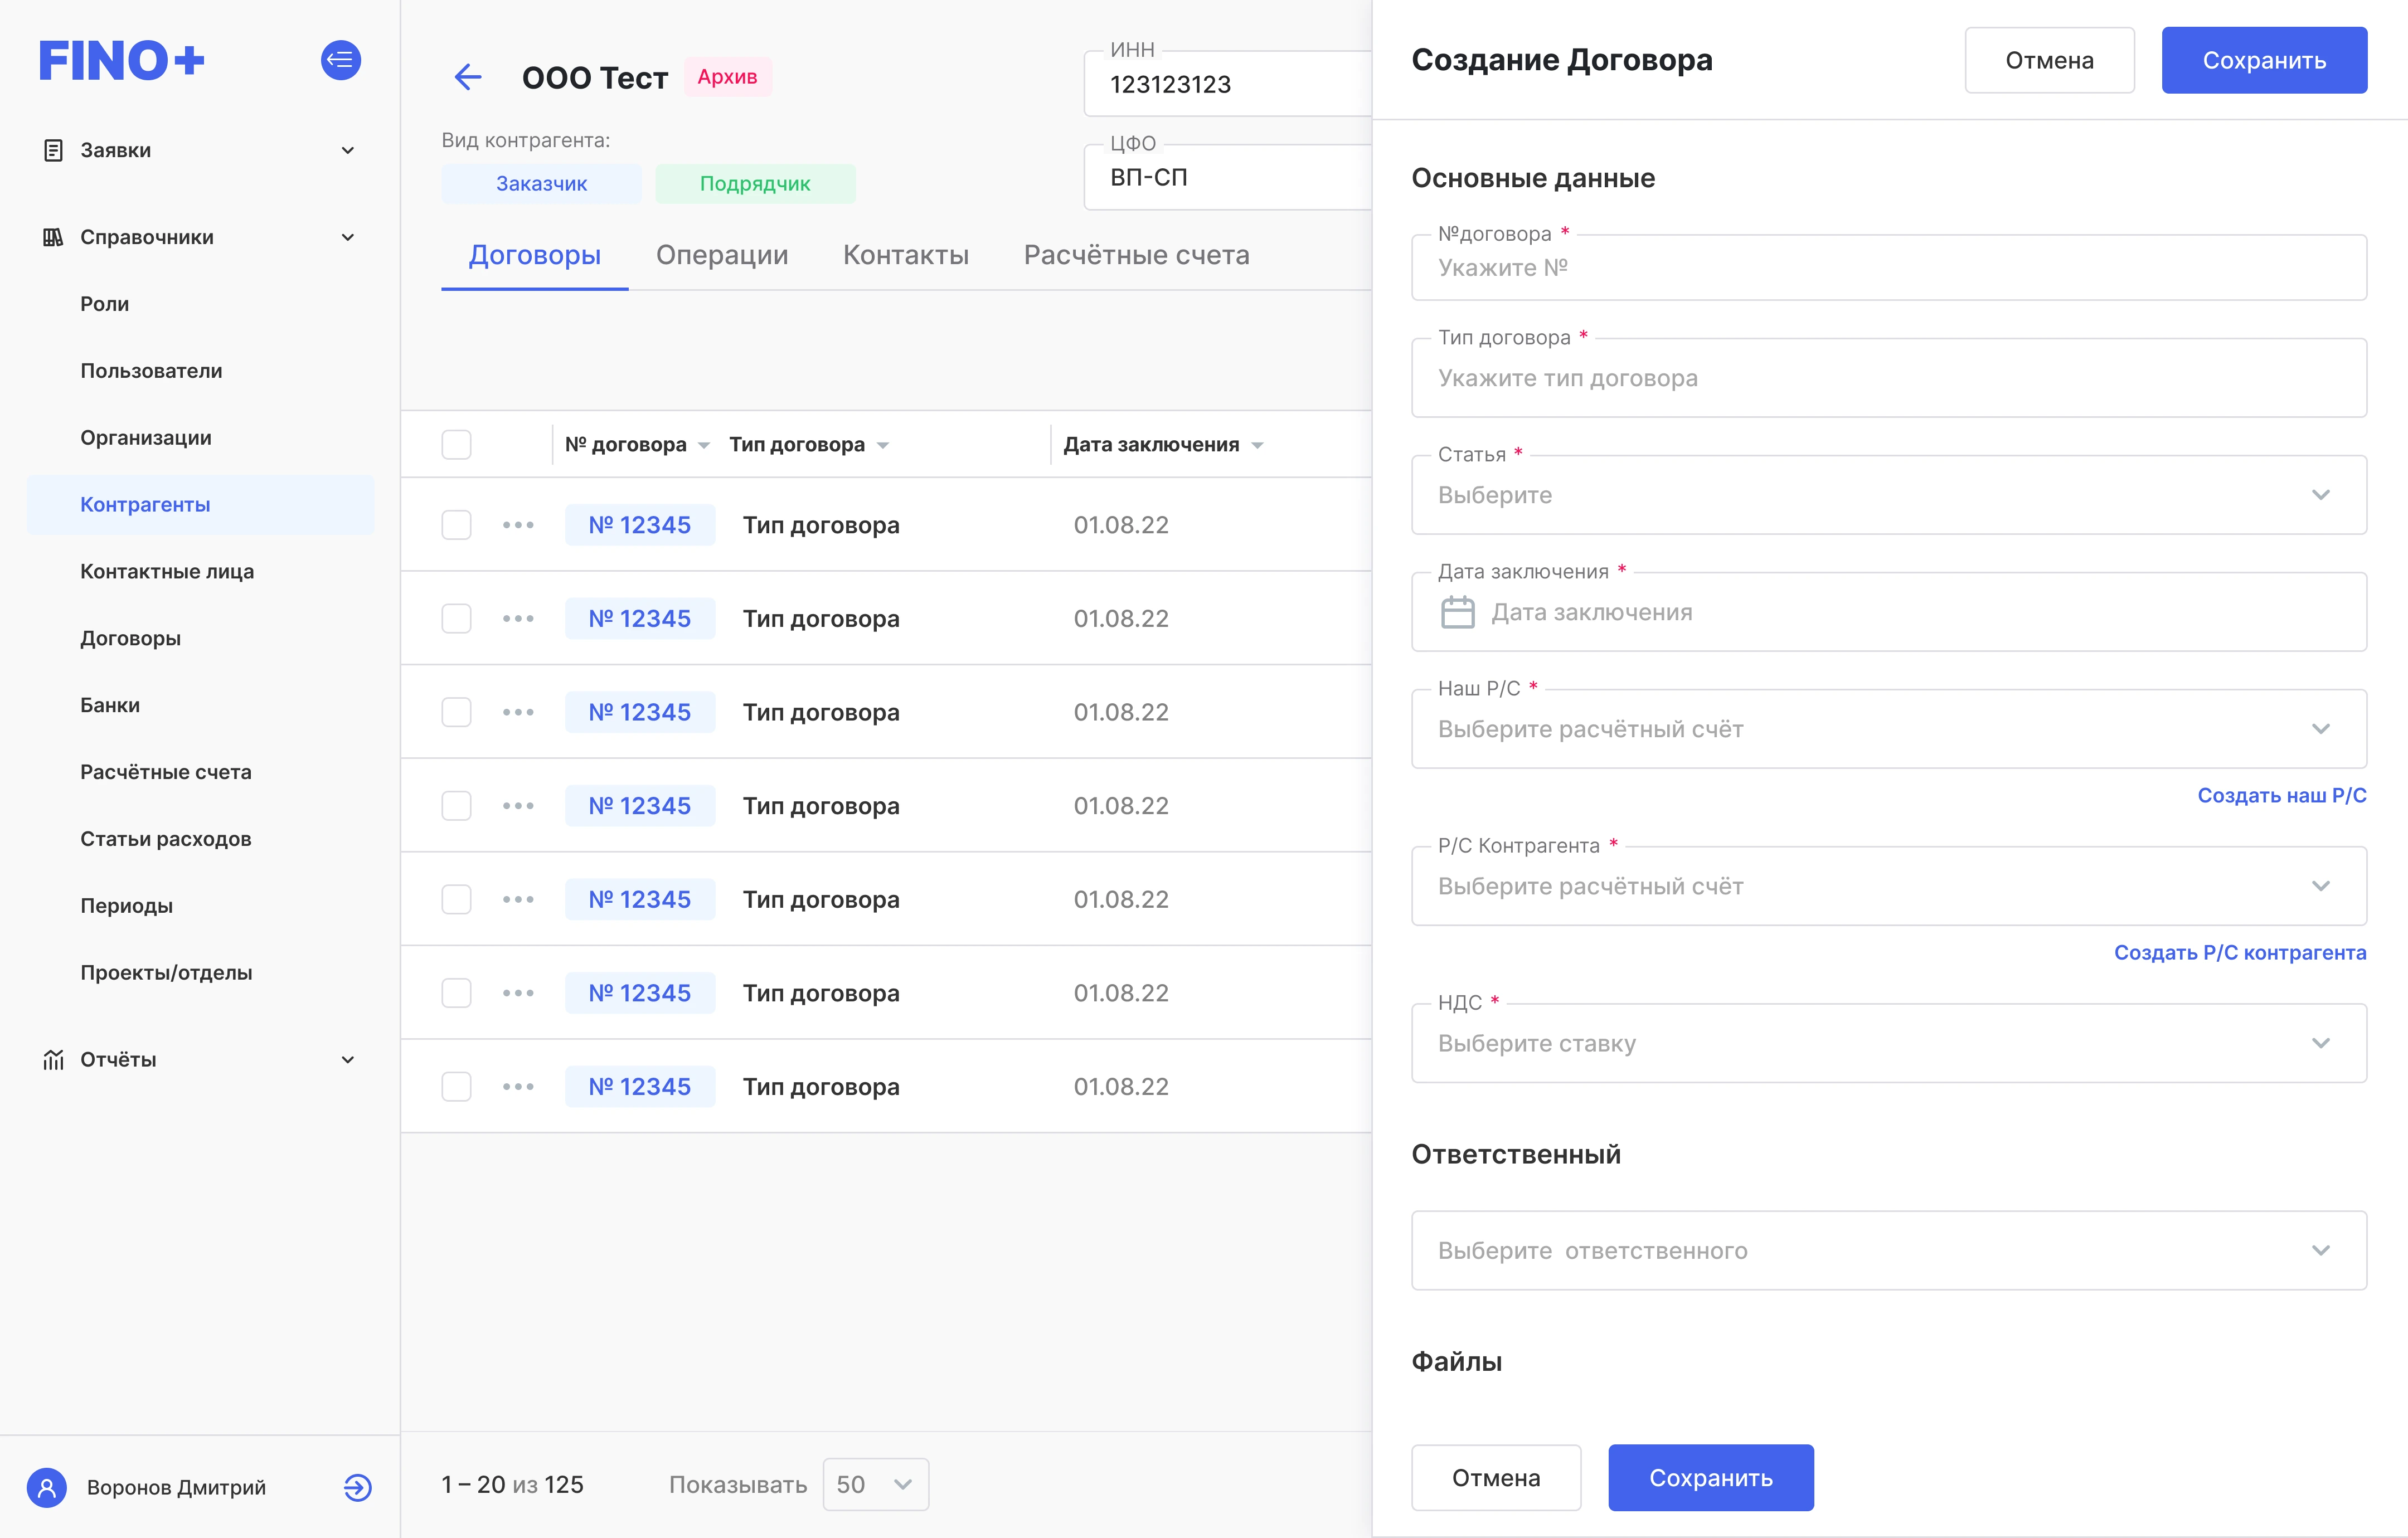The image size is (2408, 1538).
Task: Switch to the Расчётные счета tab
Action: (1136, 255)
